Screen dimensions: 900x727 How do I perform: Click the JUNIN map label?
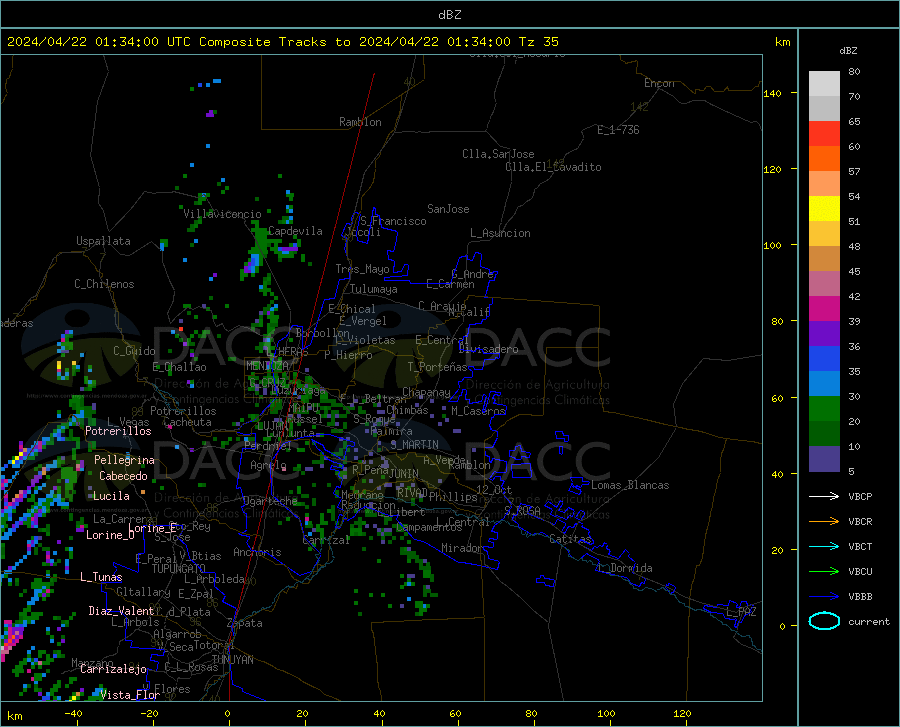pos(404,473)
